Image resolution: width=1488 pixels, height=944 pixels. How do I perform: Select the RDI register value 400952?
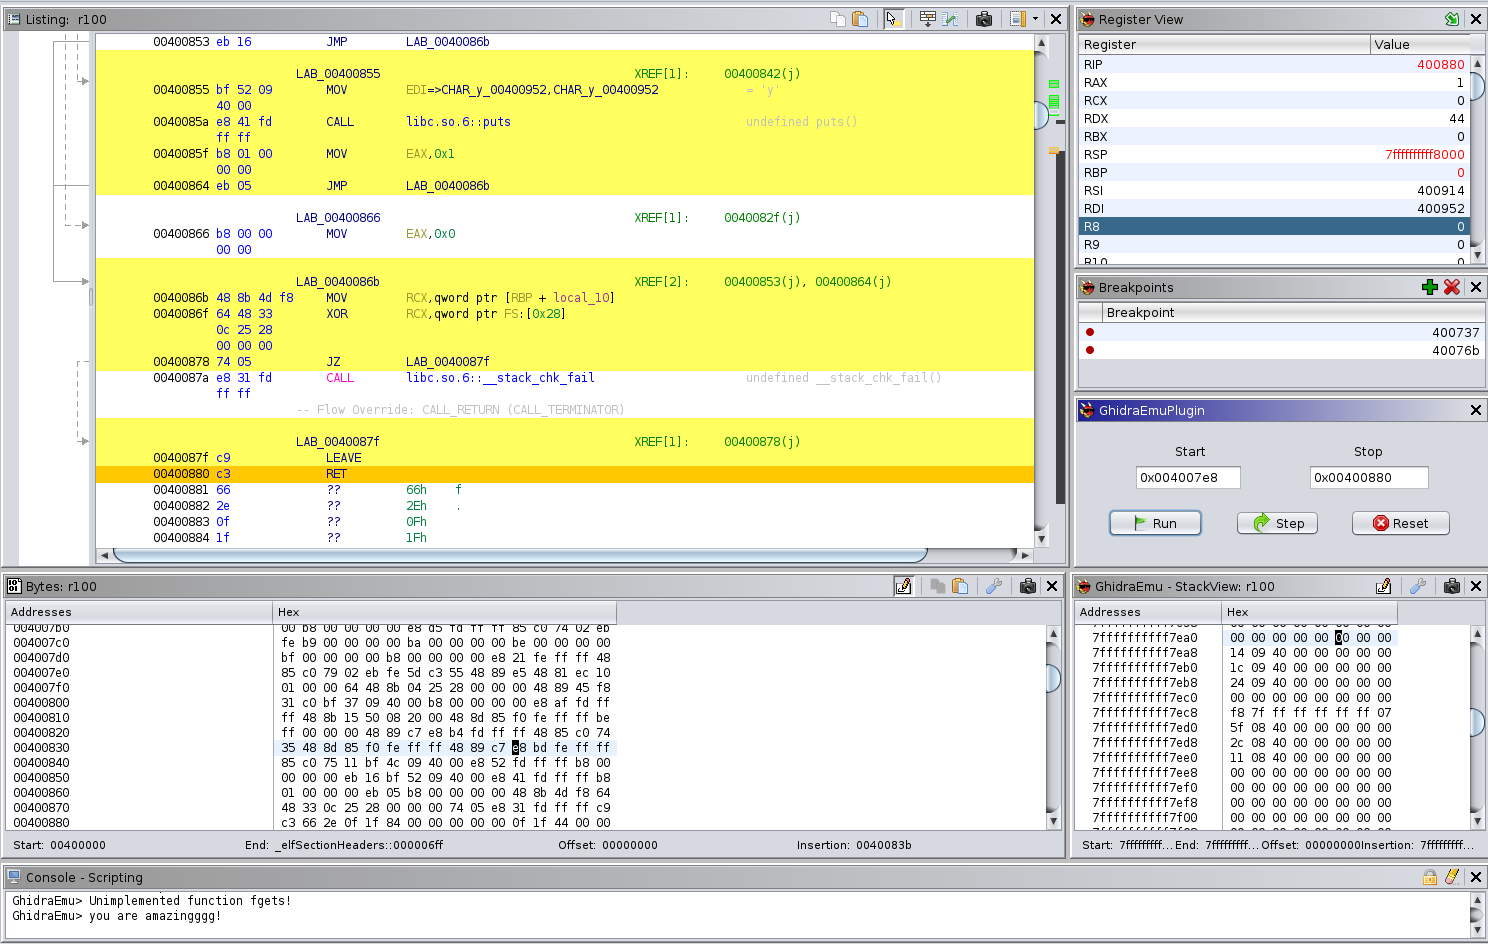pos(1440,209)
